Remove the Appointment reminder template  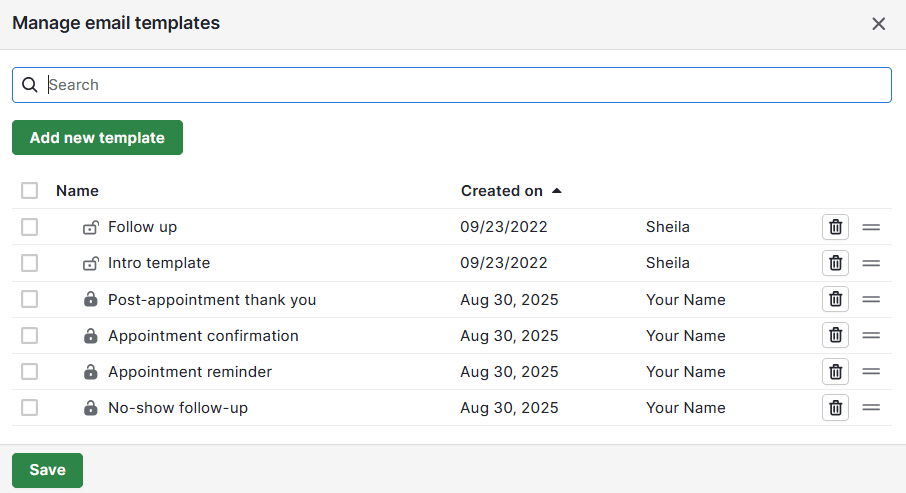pos(836,372)
